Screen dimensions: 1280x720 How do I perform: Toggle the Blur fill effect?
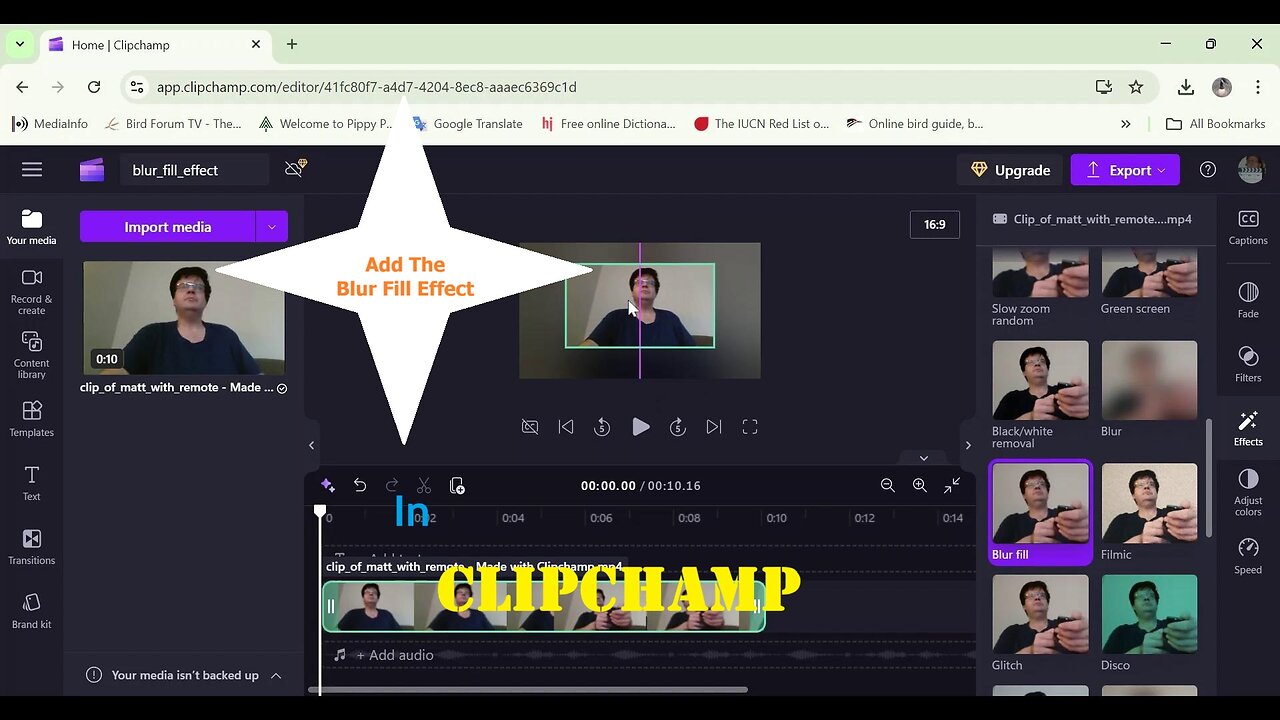point(1040,513)
